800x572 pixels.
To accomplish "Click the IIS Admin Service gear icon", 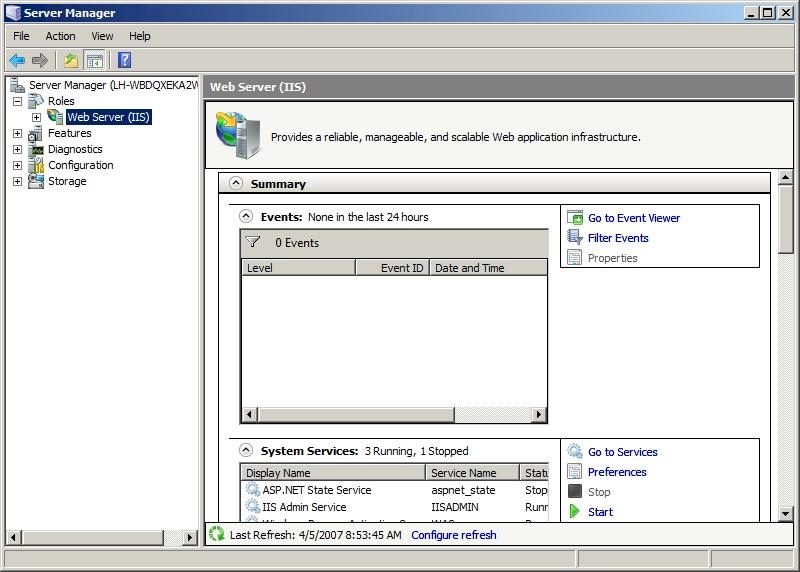I will [x=253, y=506].
